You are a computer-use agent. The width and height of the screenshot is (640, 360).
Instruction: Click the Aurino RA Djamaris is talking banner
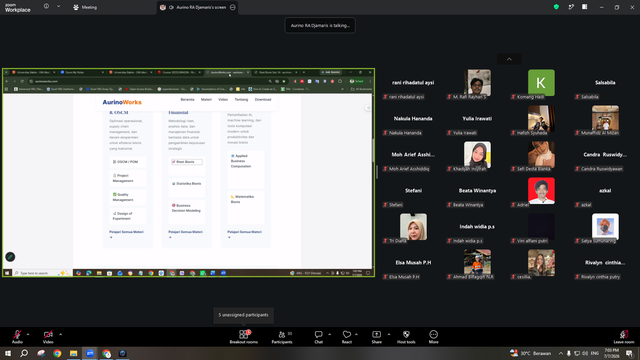[320, 25]
